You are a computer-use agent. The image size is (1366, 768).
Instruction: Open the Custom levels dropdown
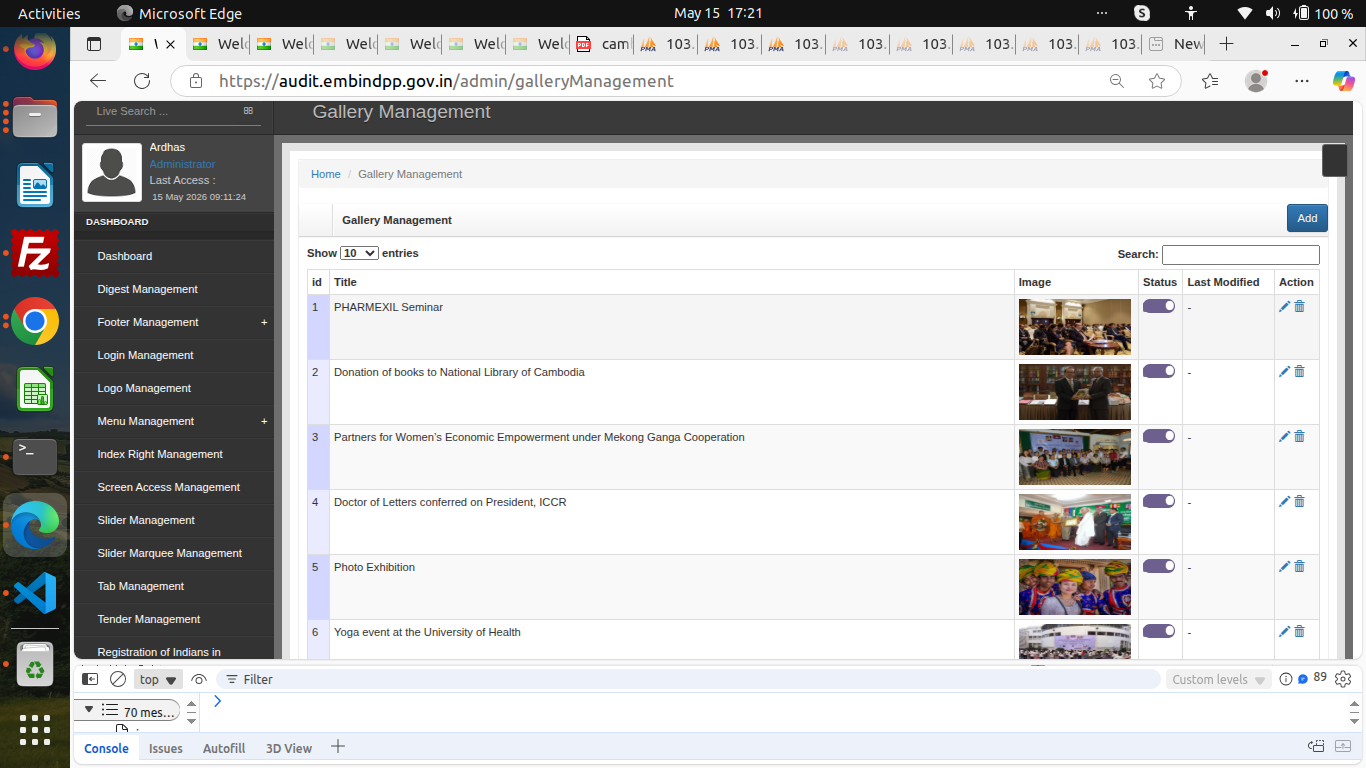1218,679
